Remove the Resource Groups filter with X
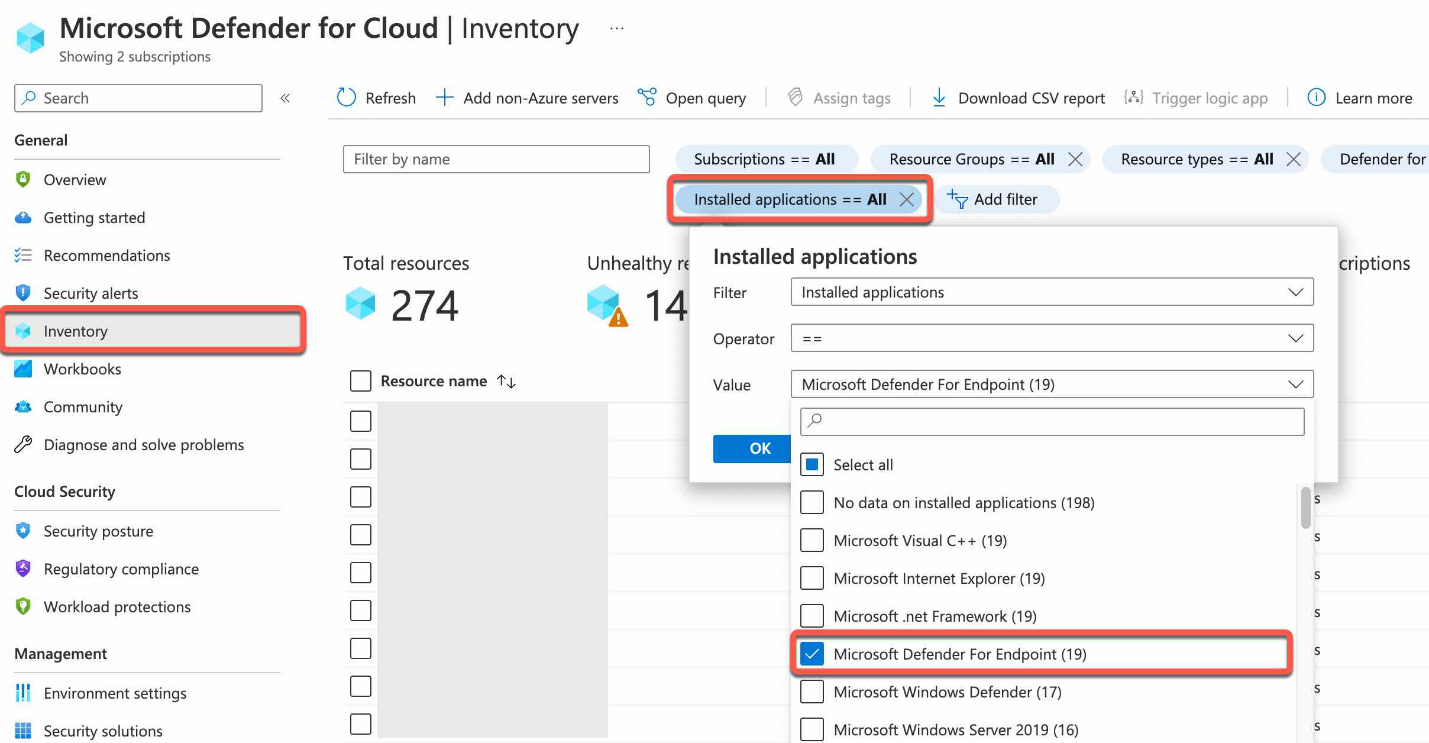This screenshot has width=1429, height=743. [x=1075, y=159]
